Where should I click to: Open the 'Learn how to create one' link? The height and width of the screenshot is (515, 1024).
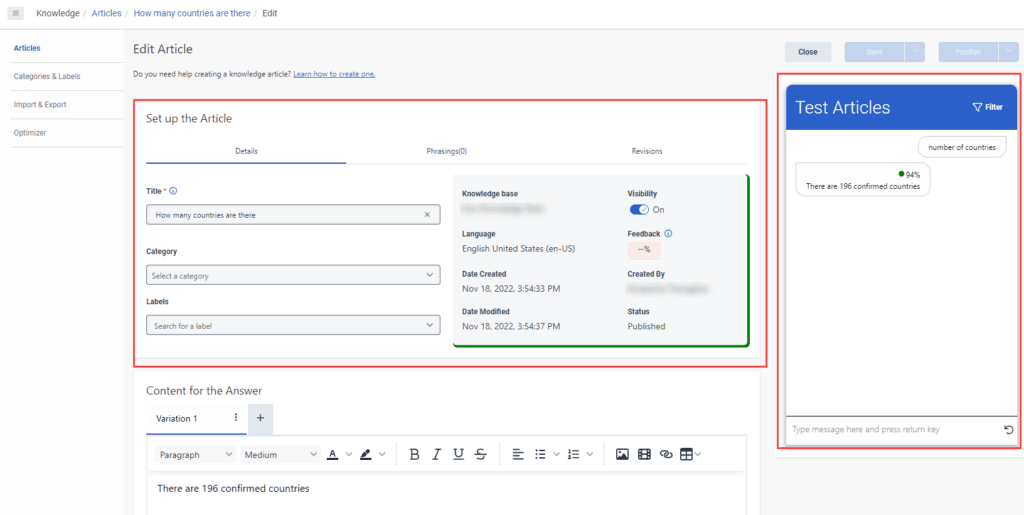334,74
